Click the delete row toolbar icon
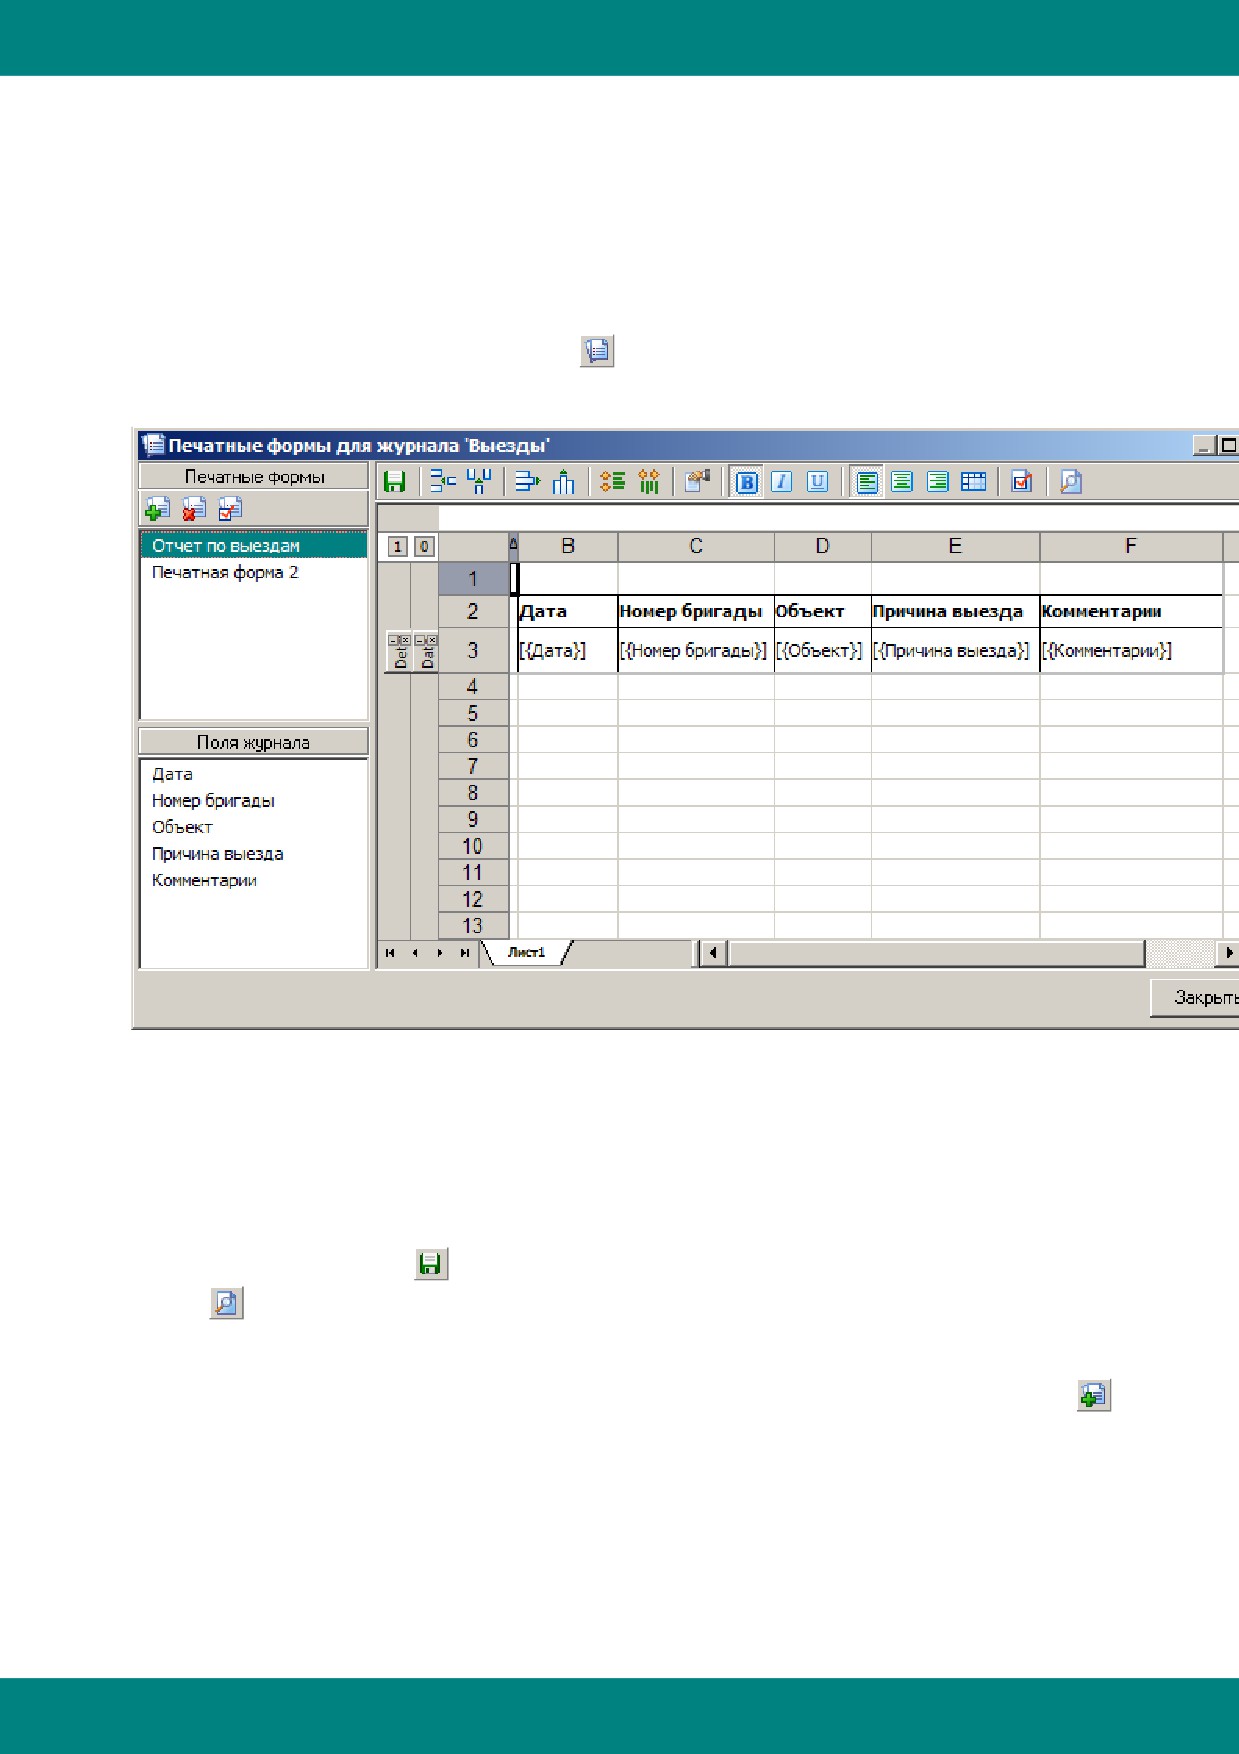 [527, 482]
